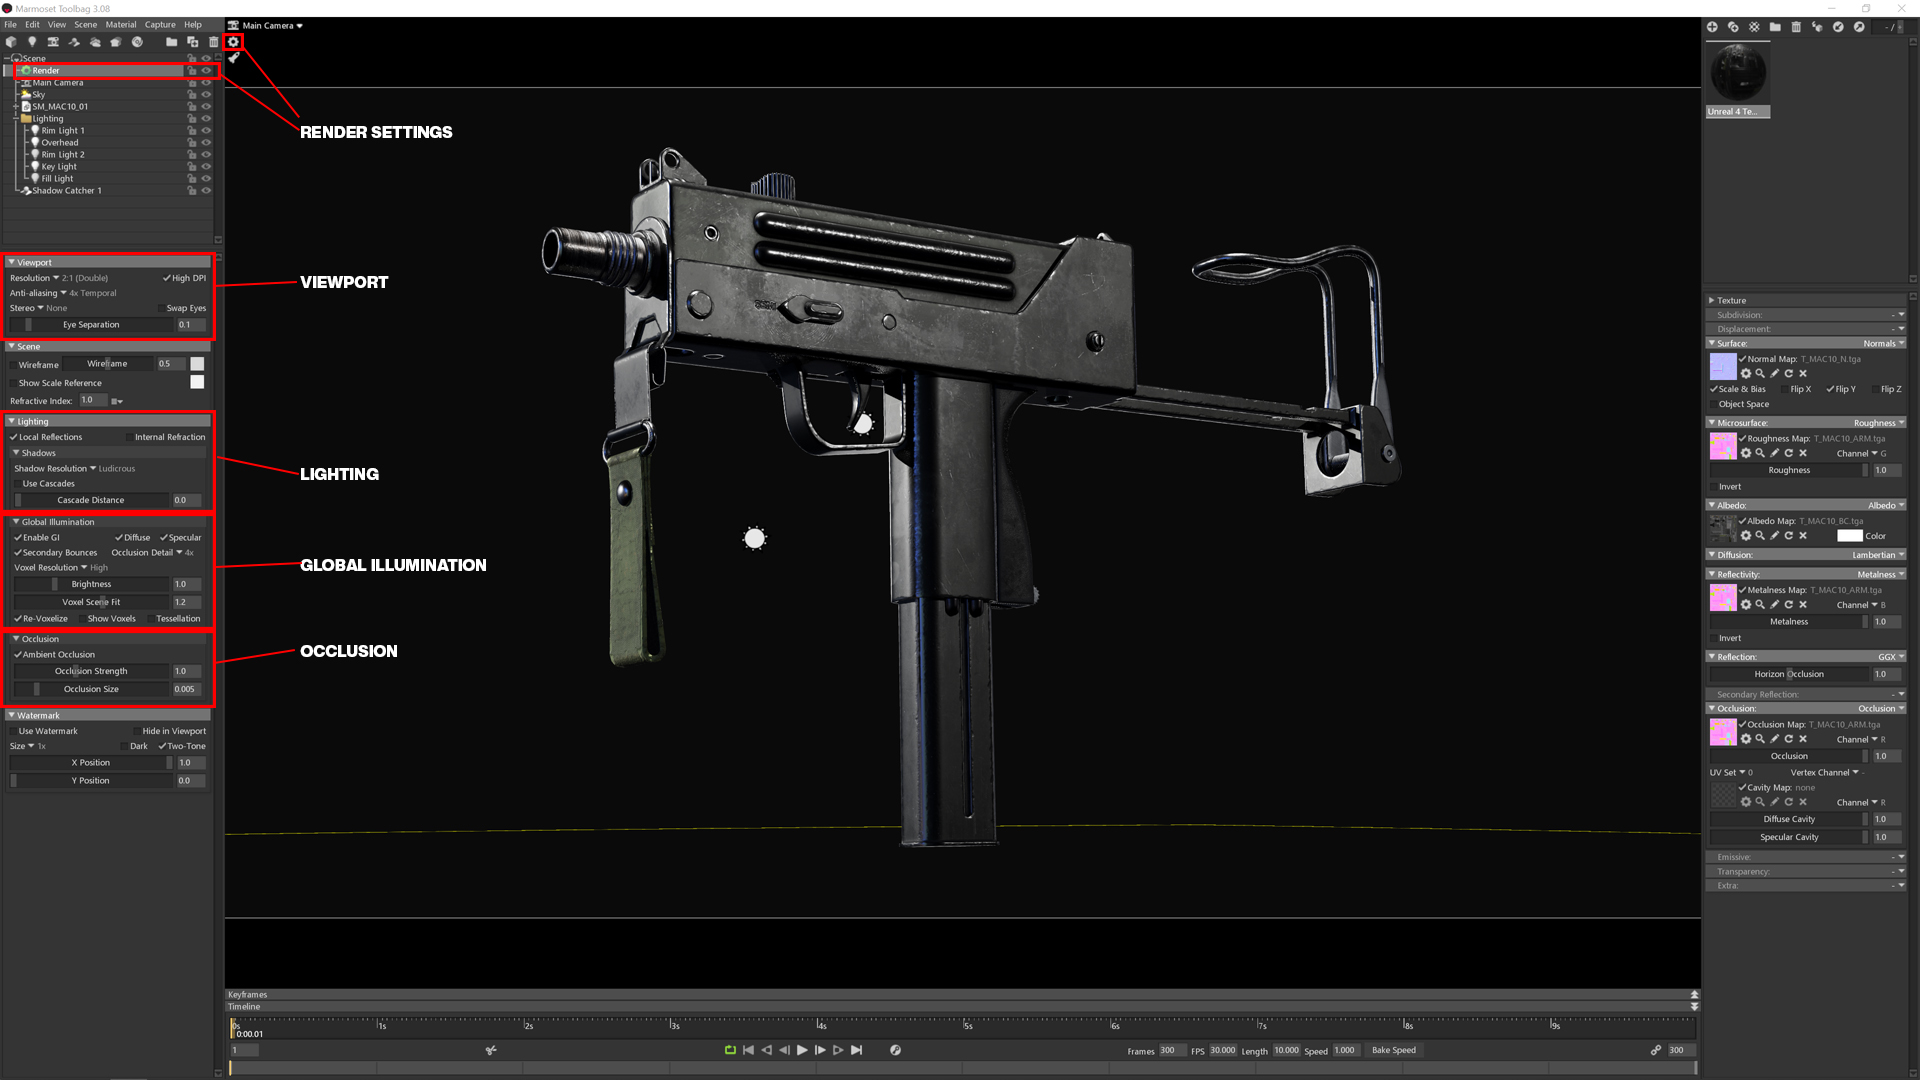Adjust the Occlusion Strength slider
1920x1080 pixels.
(91, 672)
